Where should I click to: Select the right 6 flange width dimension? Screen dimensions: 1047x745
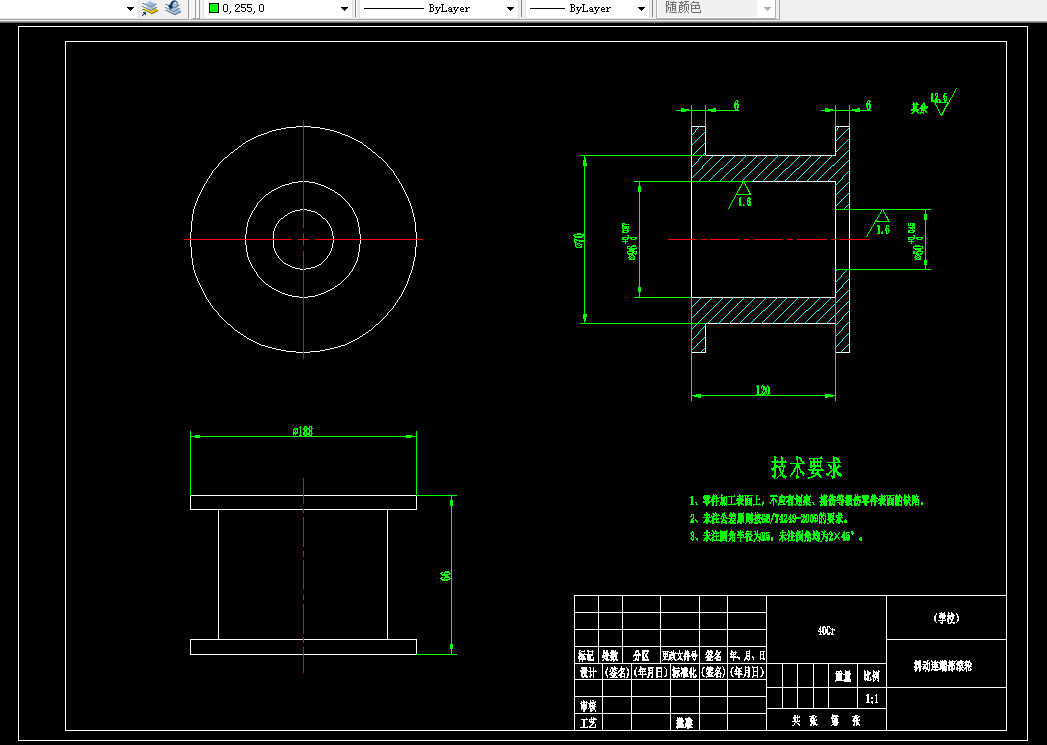pyautogui.click(x=868, y=105)
